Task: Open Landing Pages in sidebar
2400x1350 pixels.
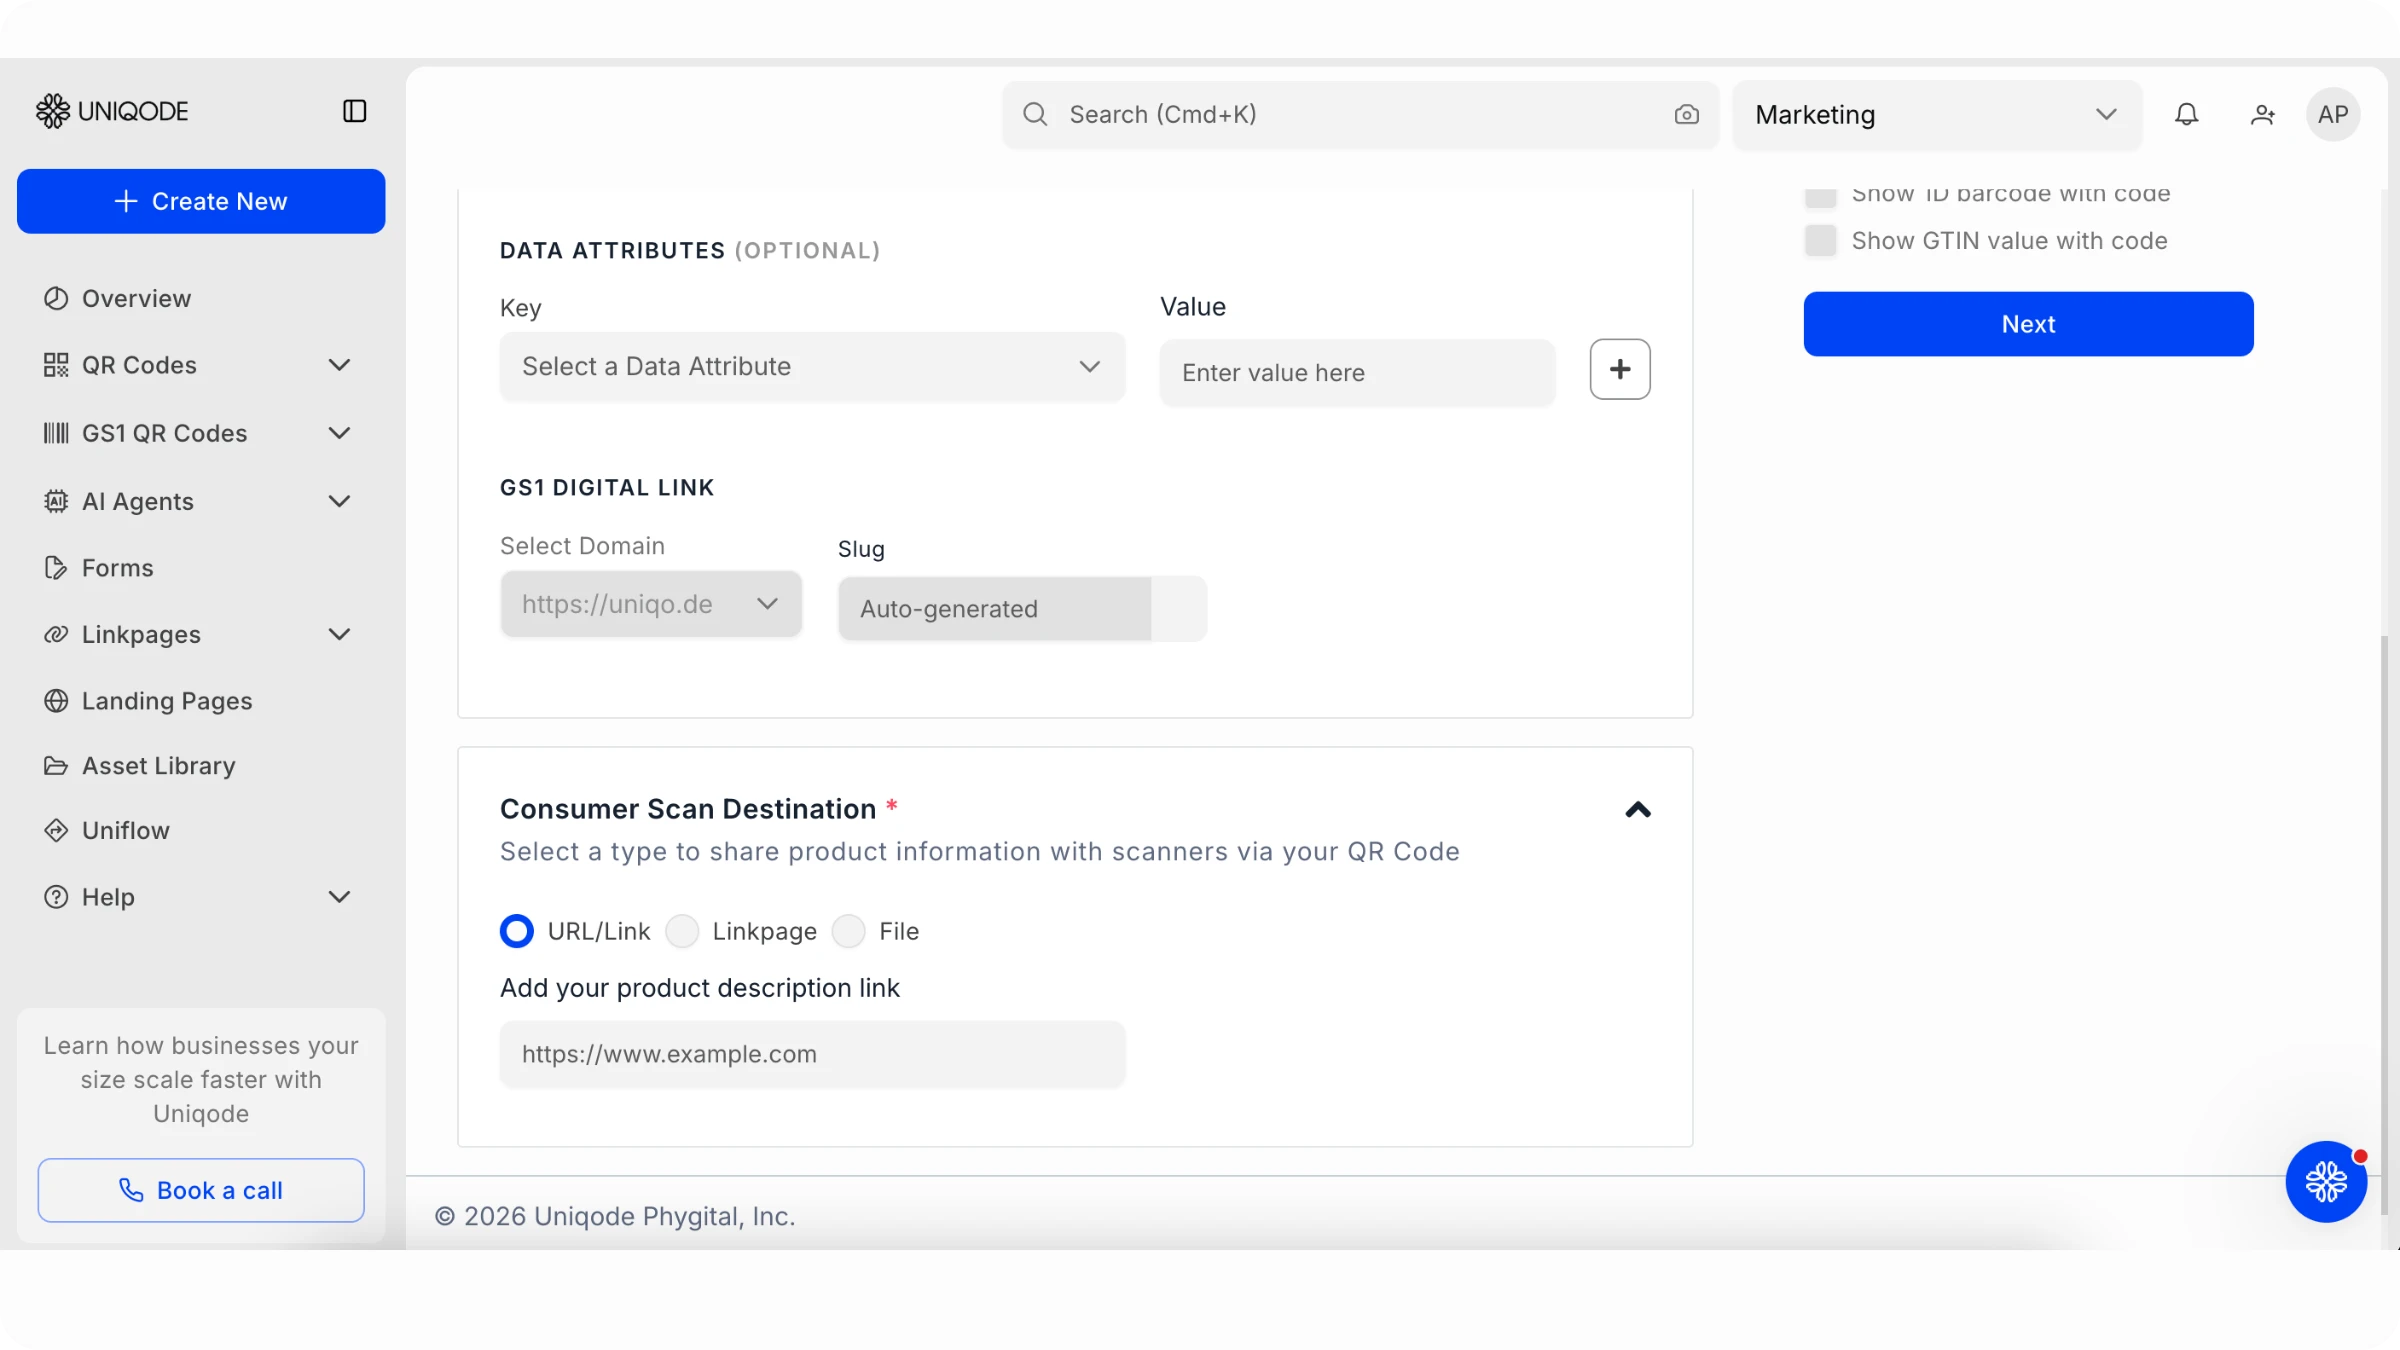Action: pos(166,701)
